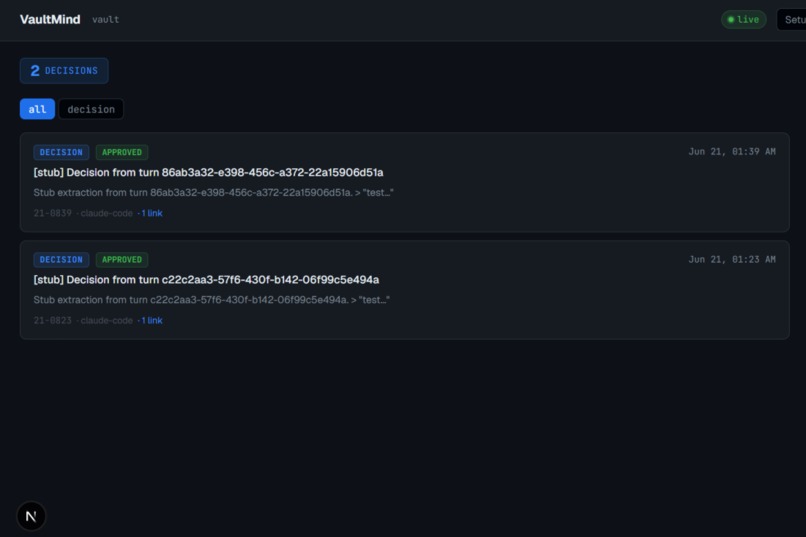The image size is (806, 537).
Task: Click the Jun 21, 01:39 AM timestamp
Action: coord(732,152)
